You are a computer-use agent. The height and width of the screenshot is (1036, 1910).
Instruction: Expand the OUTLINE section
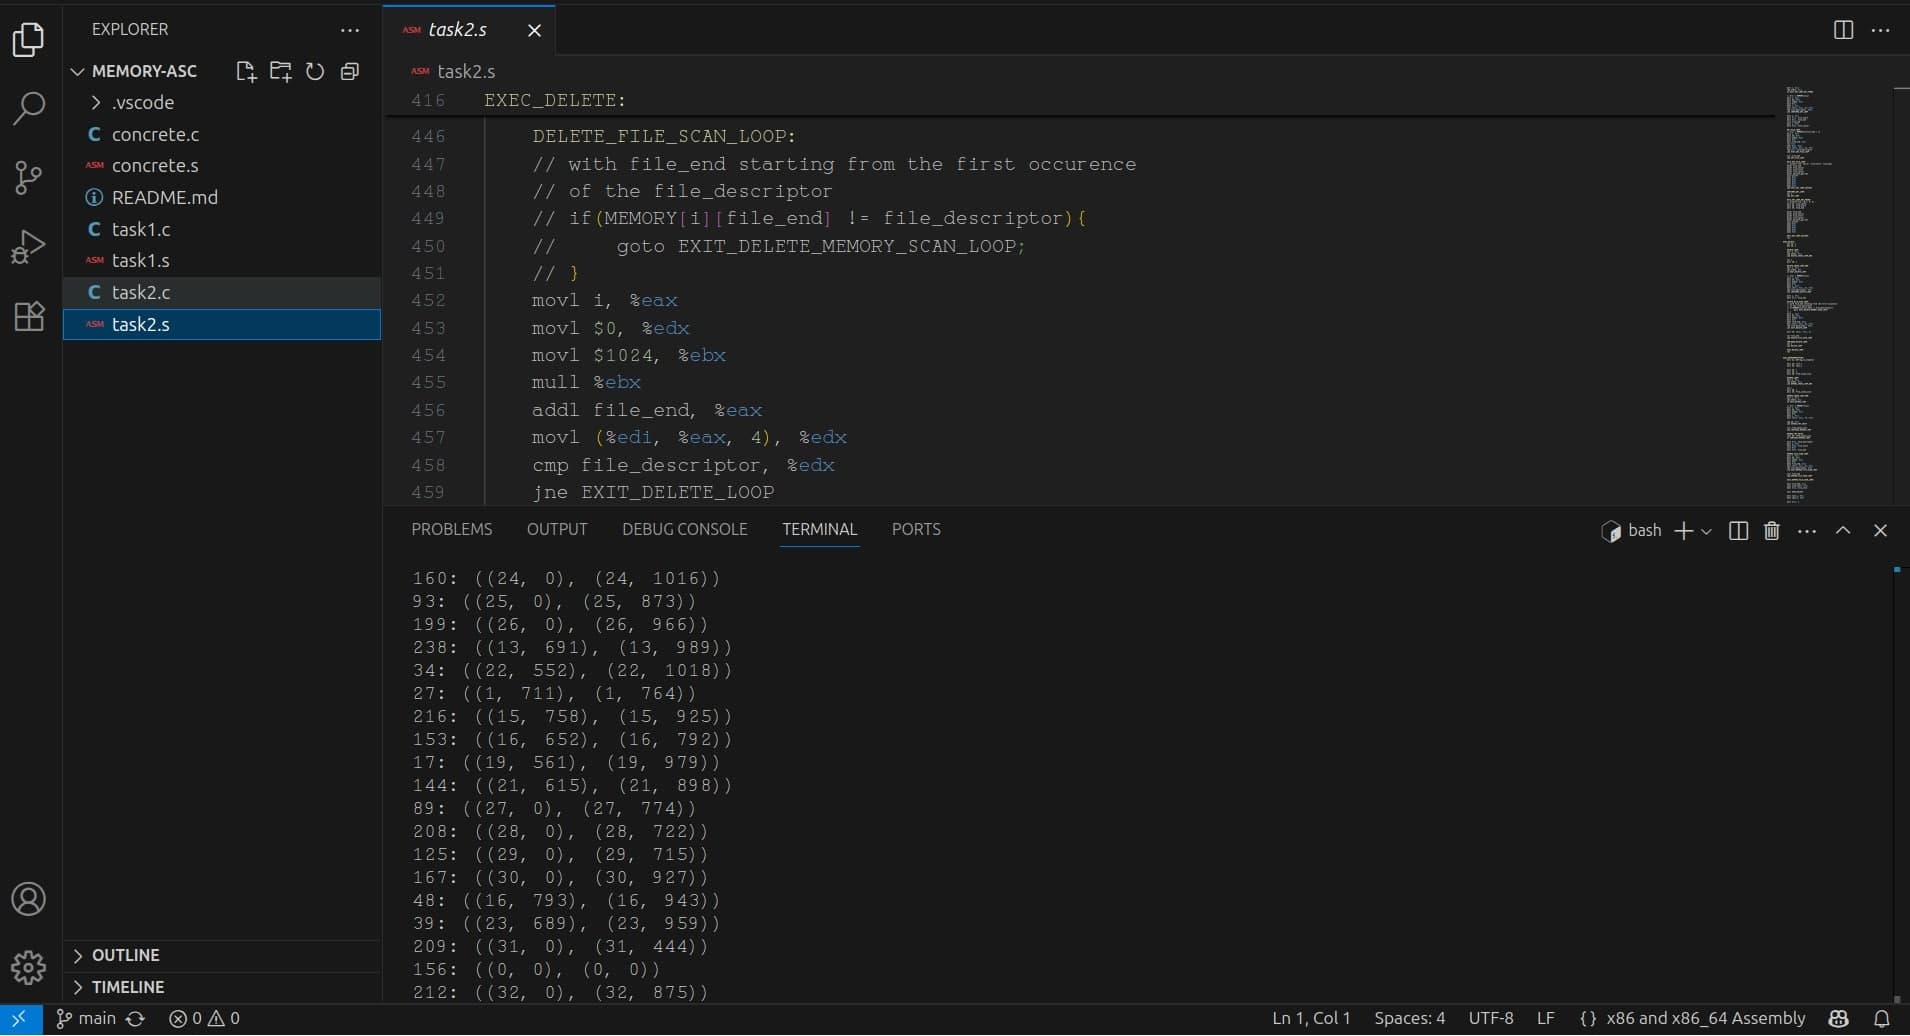222,956
